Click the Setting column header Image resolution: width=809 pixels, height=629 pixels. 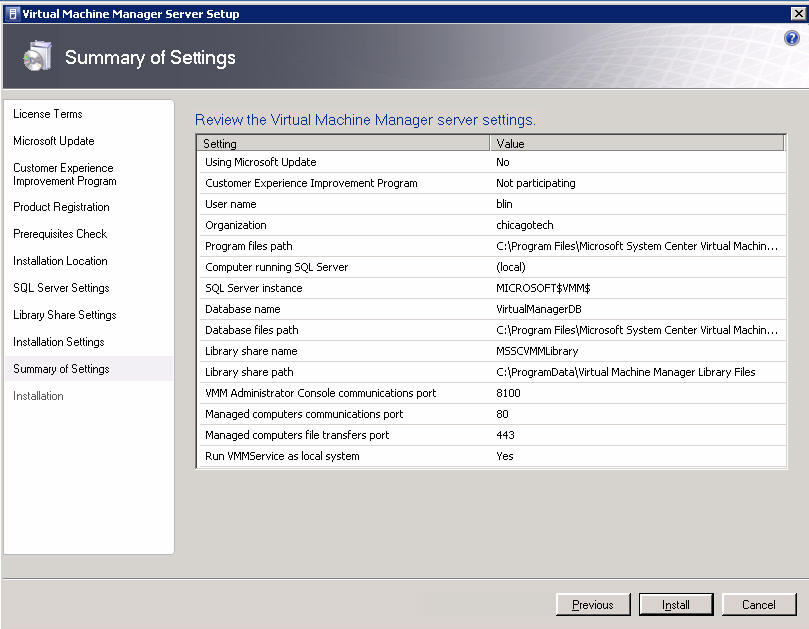(x=343, y=143)
